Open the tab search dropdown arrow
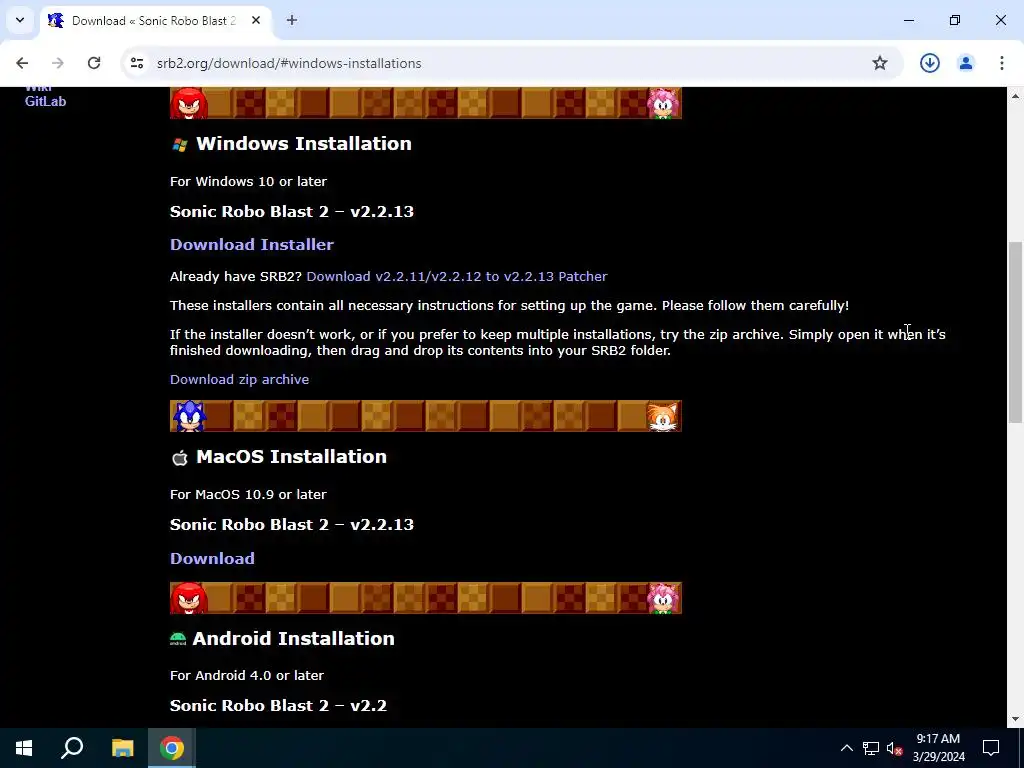This screenshot has height=768, width=1024. [x=20, y=20]
